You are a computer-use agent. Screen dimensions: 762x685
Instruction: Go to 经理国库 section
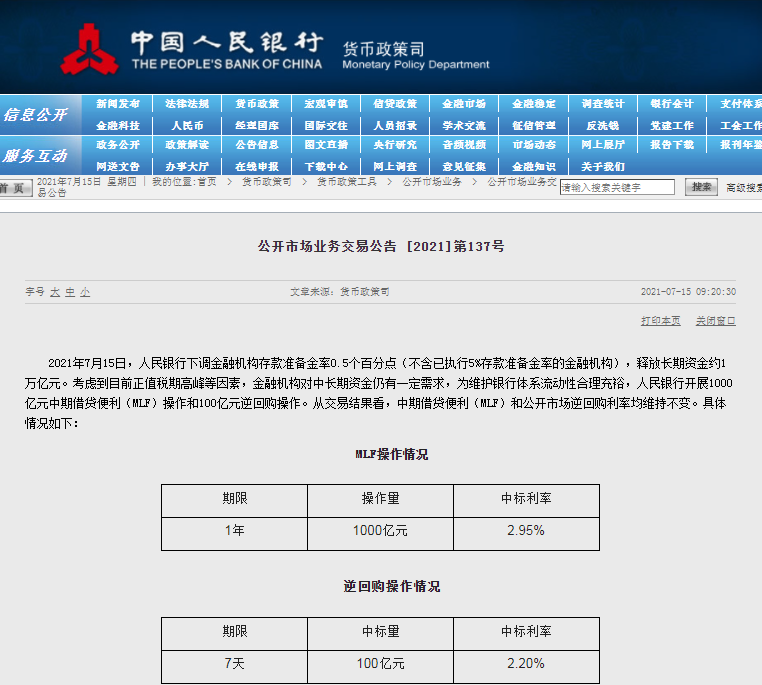(x=257, y=126)
